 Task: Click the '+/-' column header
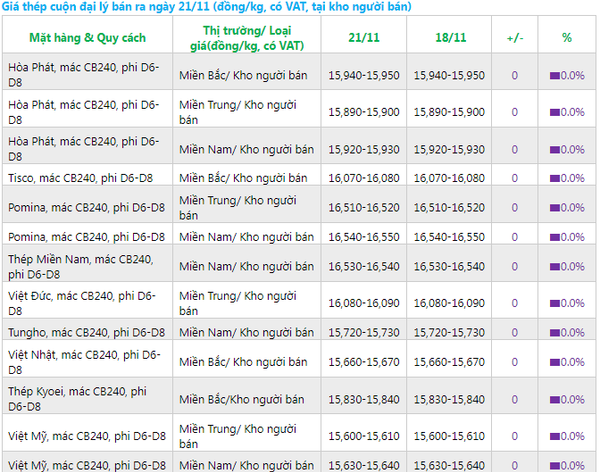tap(515, 38)
